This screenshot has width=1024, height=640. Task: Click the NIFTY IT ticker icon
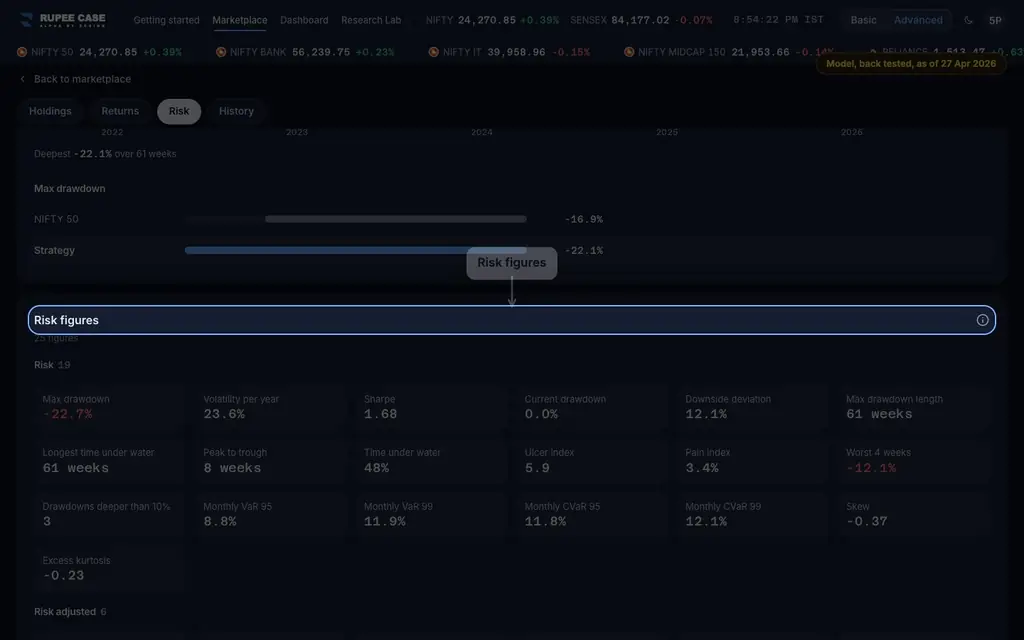[434, 52]
